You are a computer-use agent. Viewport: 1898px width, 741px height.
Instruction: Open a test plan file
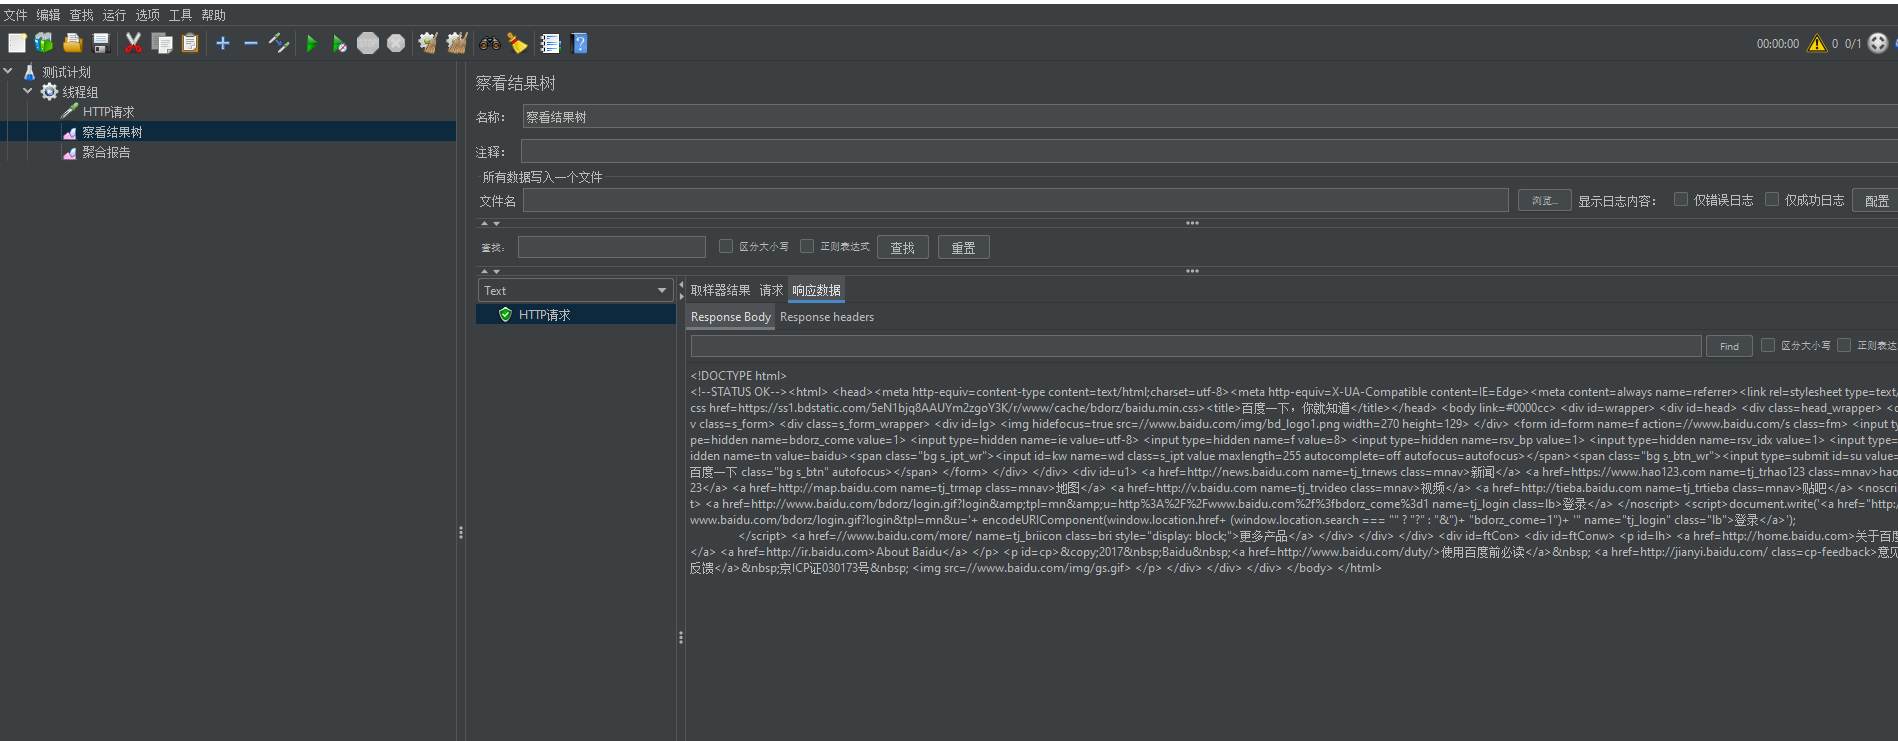click(x=72, y=43)
